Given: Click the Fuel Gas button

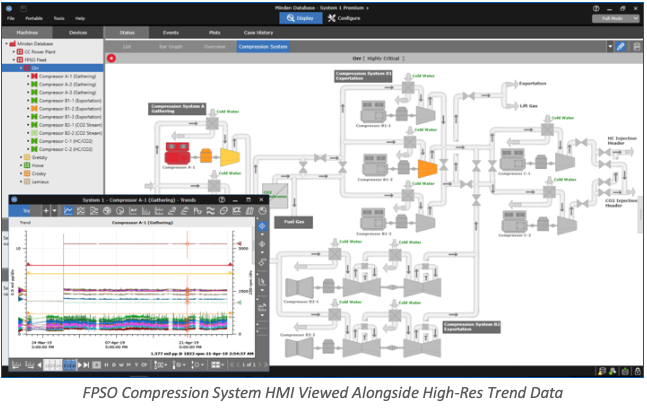Looking at the screenshot, I should [x=293, y=222].
